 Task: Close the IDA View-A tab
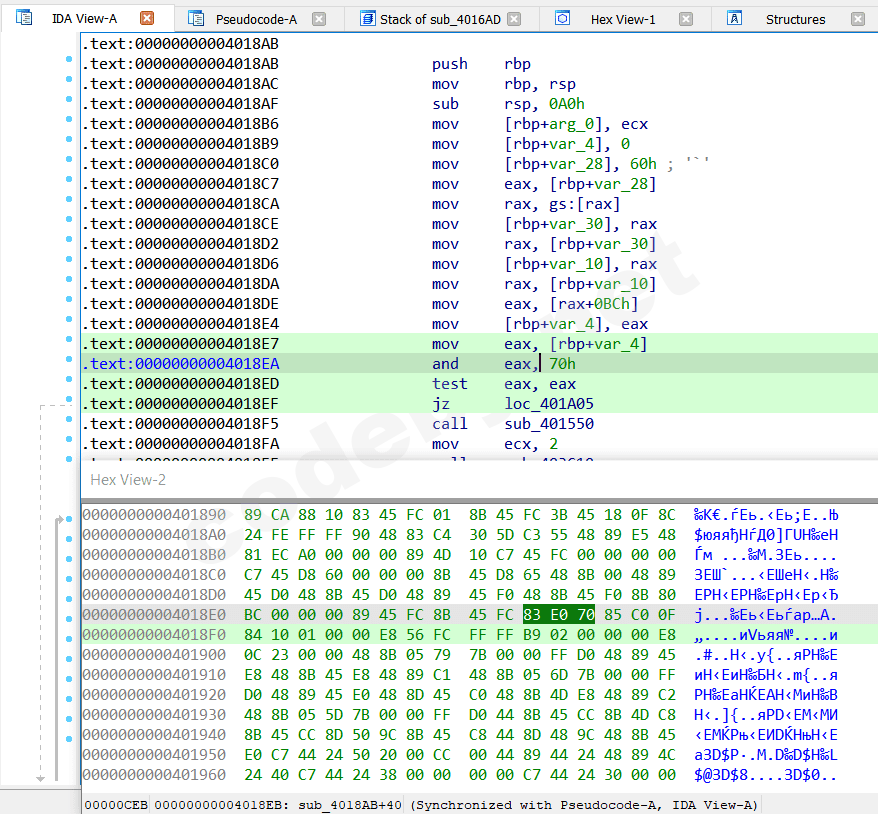147,18
